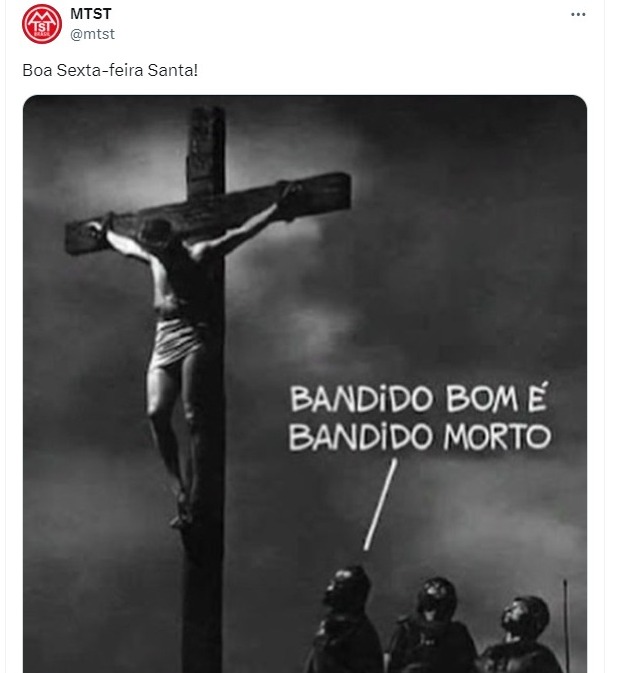Click the leftmost soldier looking up
Viewport: 617px width, 673px height.
pos(345,620)
